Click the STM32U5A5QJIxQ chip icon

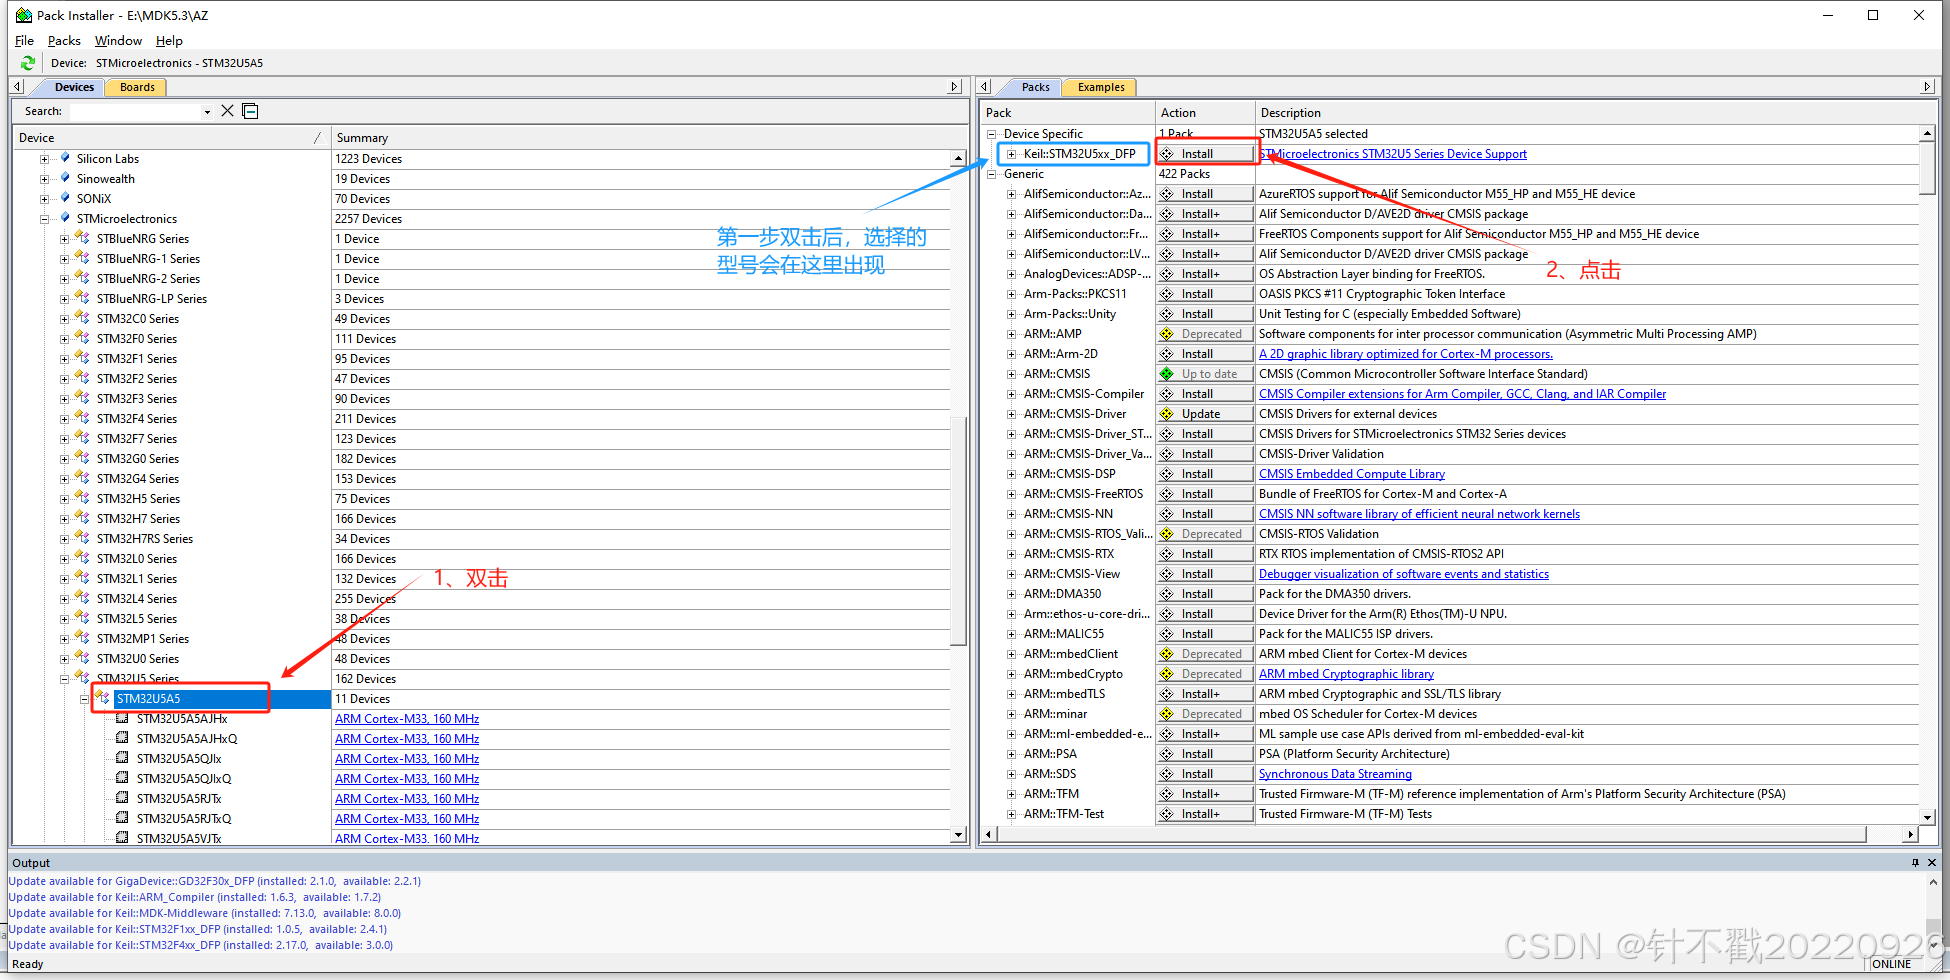(122, 778)
